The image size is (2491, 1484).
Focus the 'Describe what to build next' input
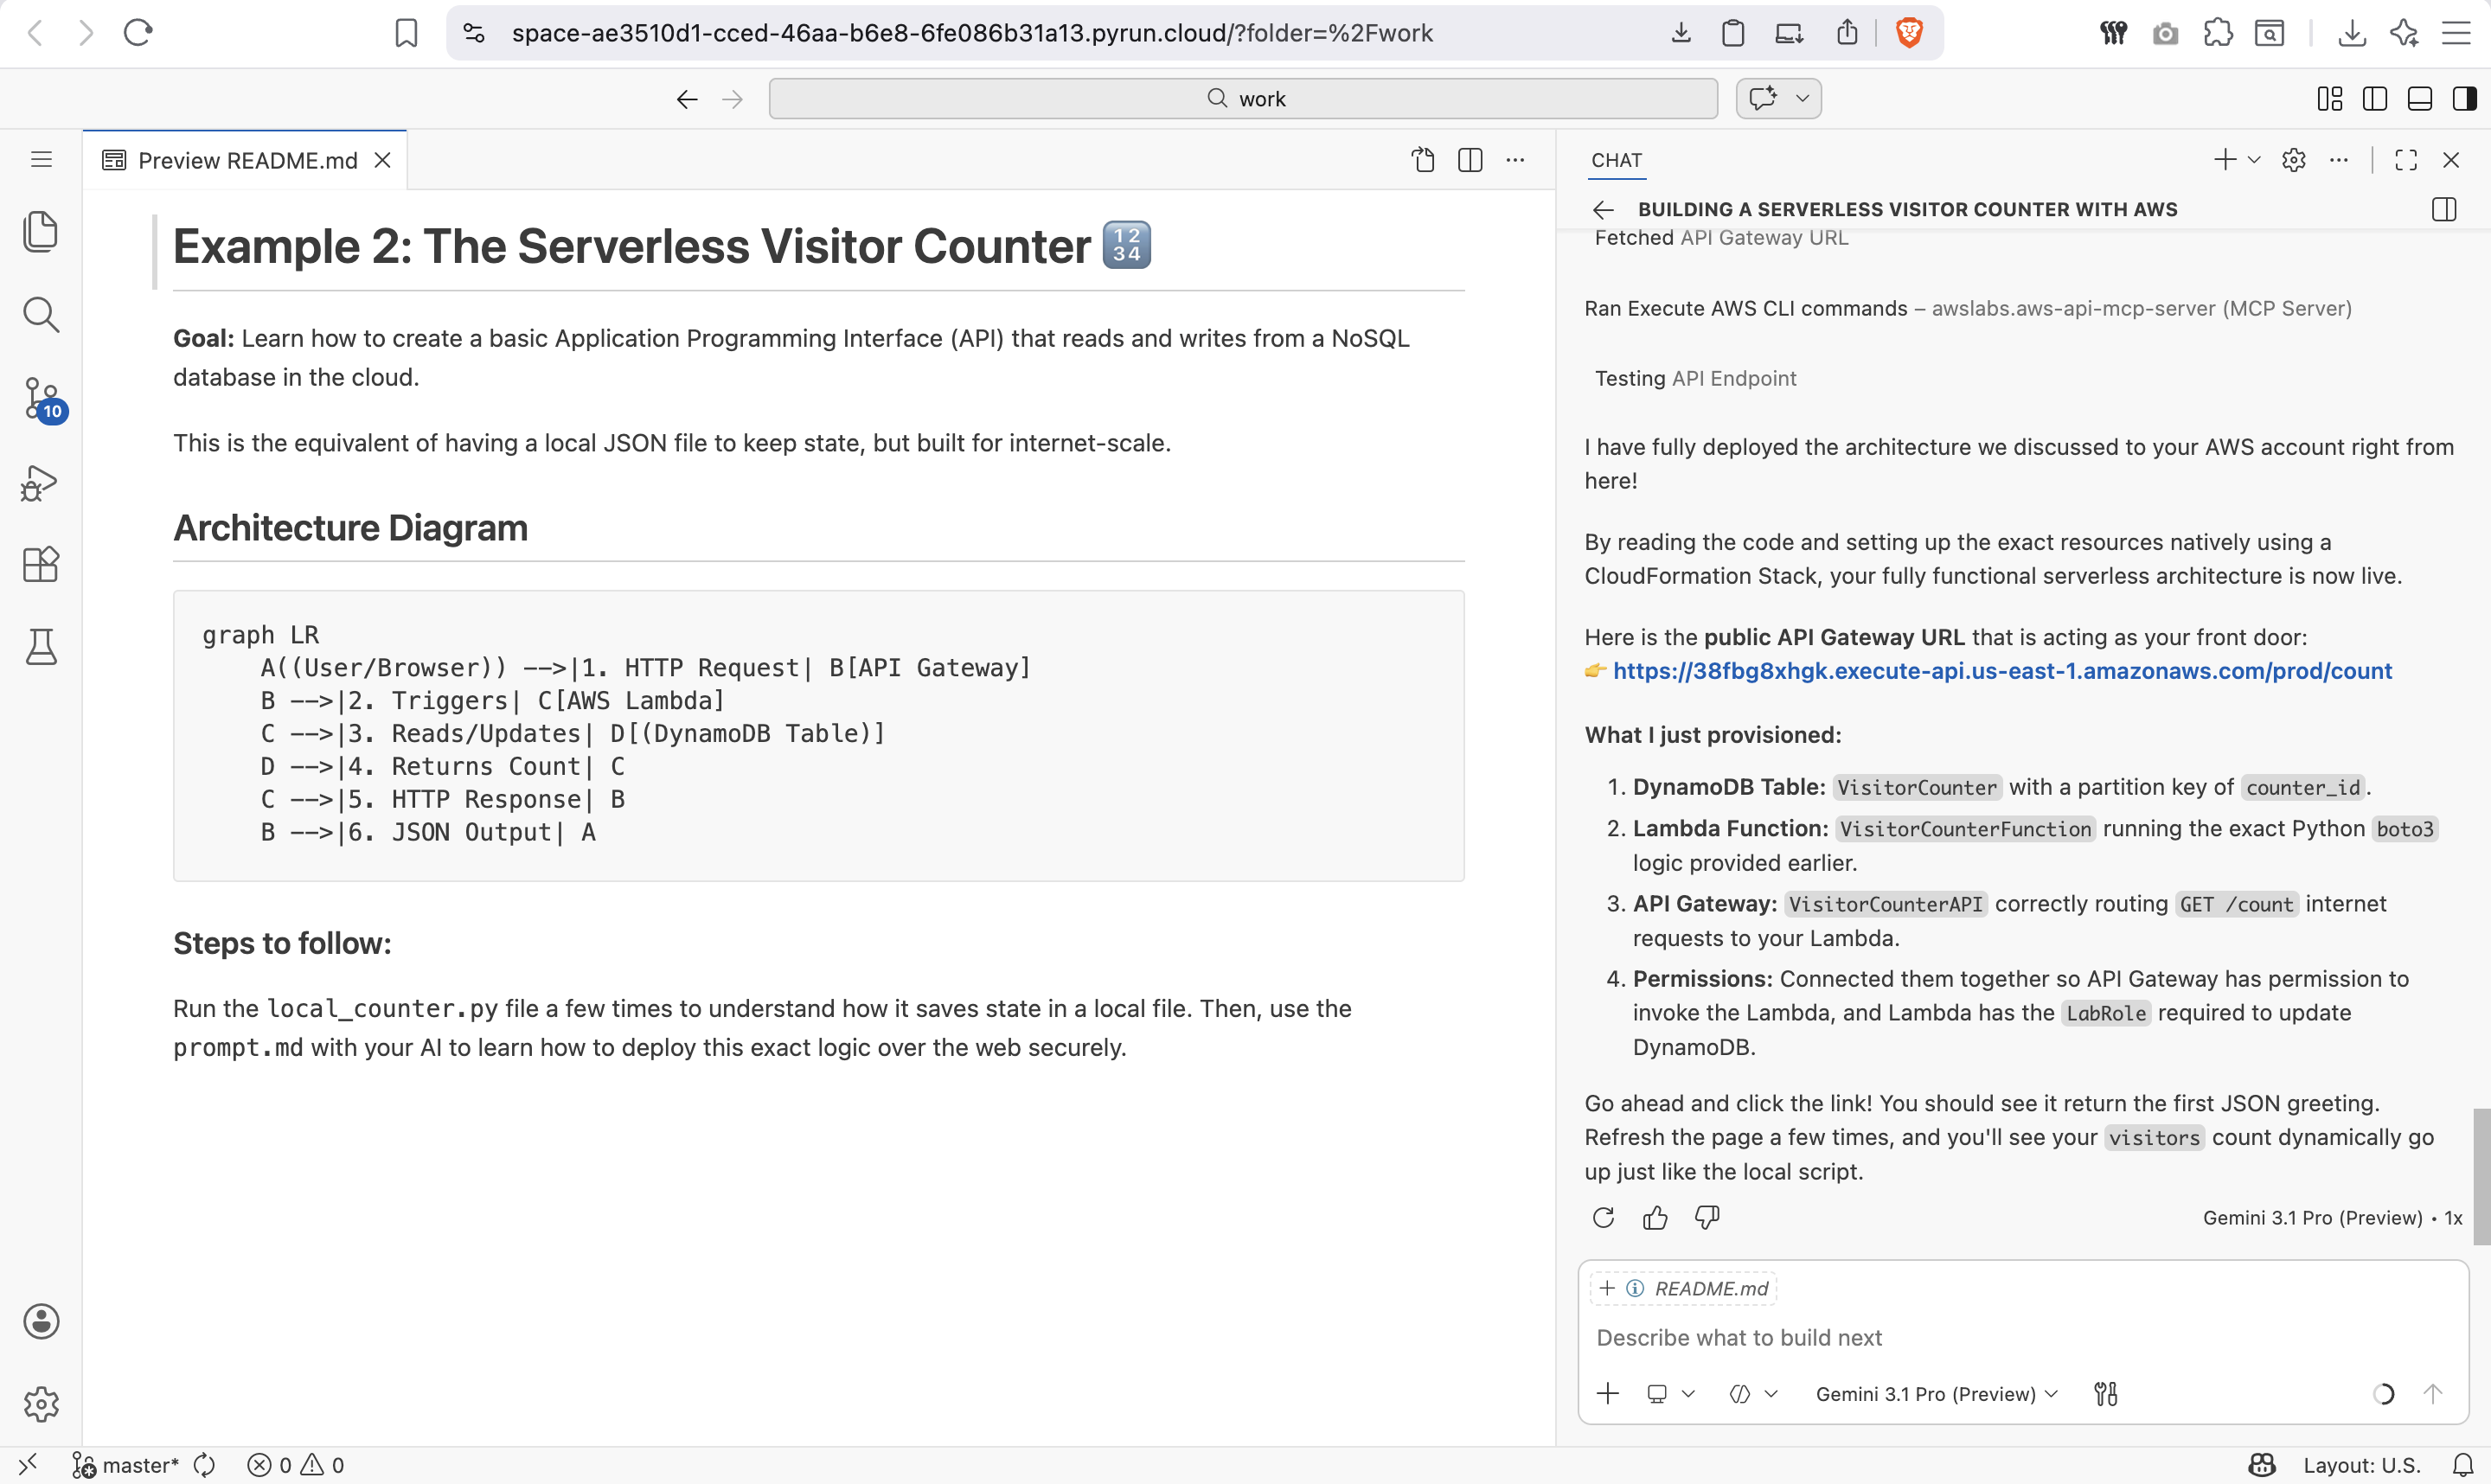2022,1338
